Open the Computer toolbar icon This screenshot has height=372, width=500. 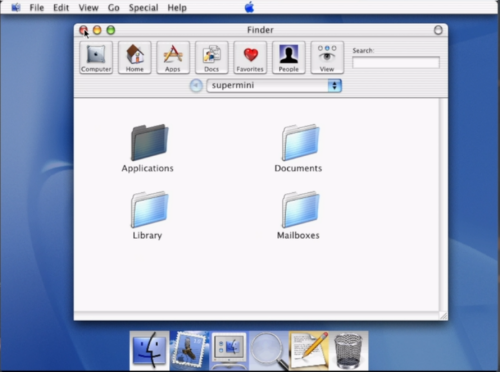[96, 57]
